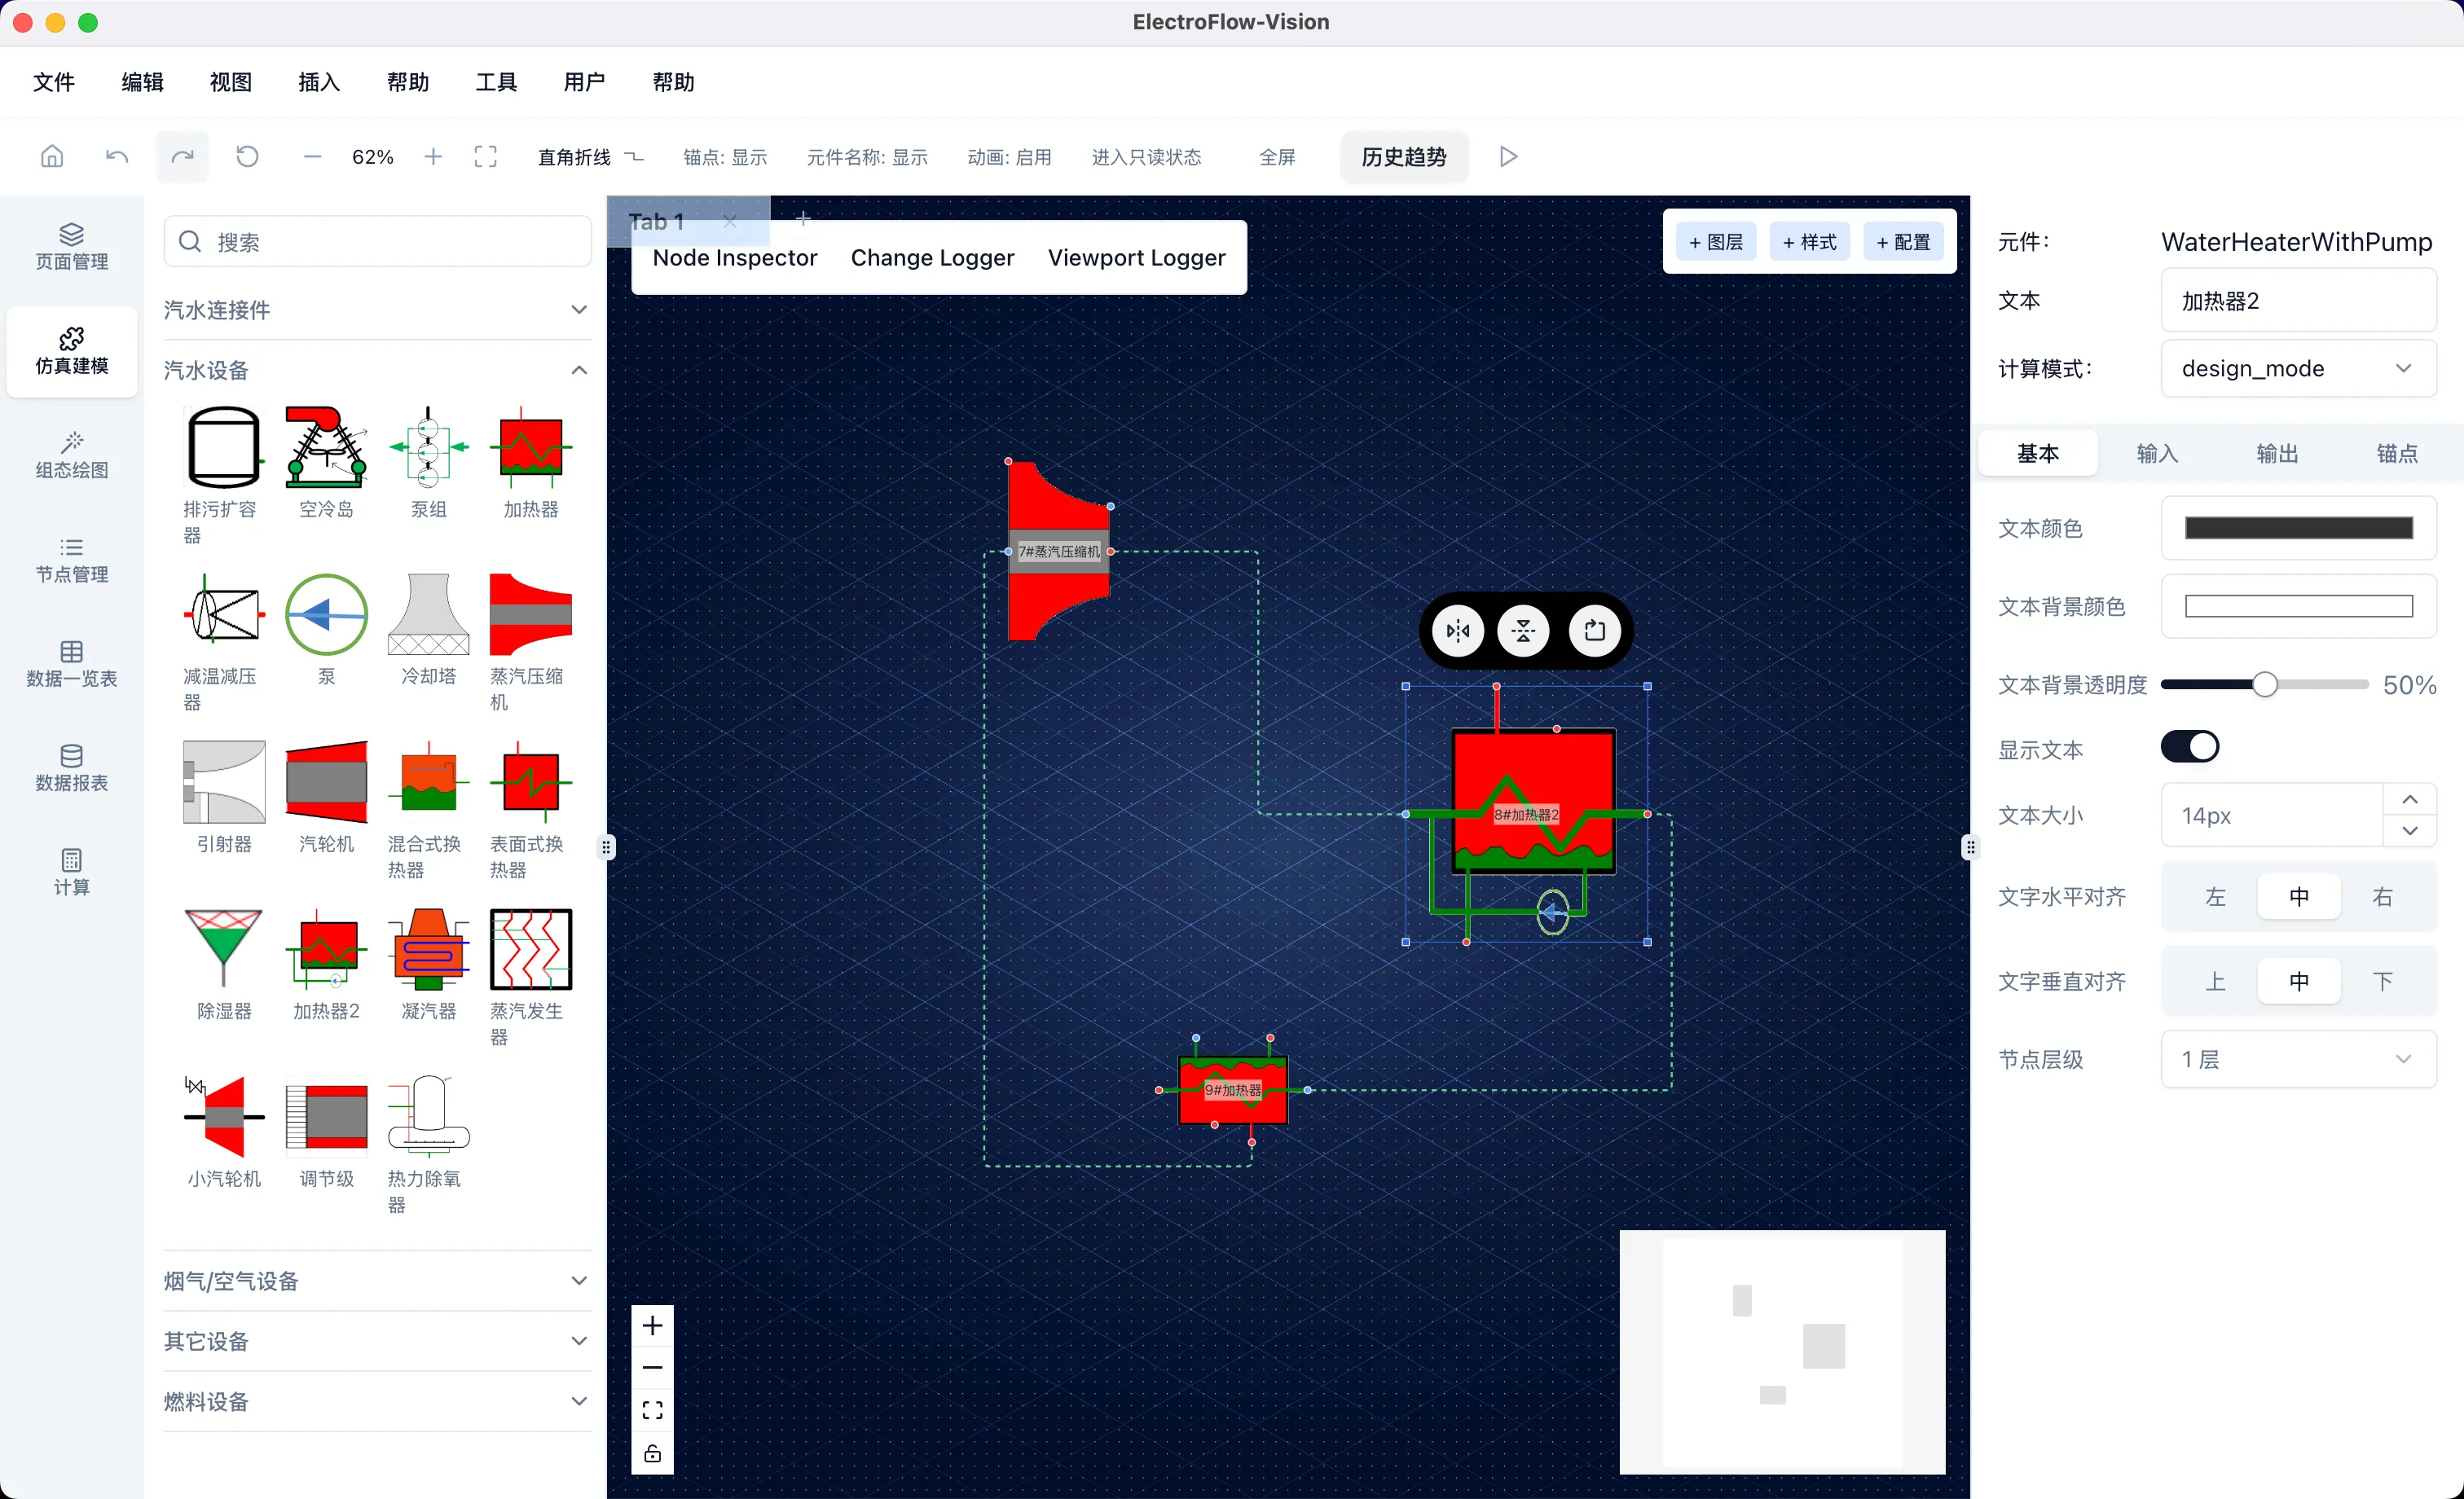
Task: Click the home icon in toolbar
Action: click(52, 157)
